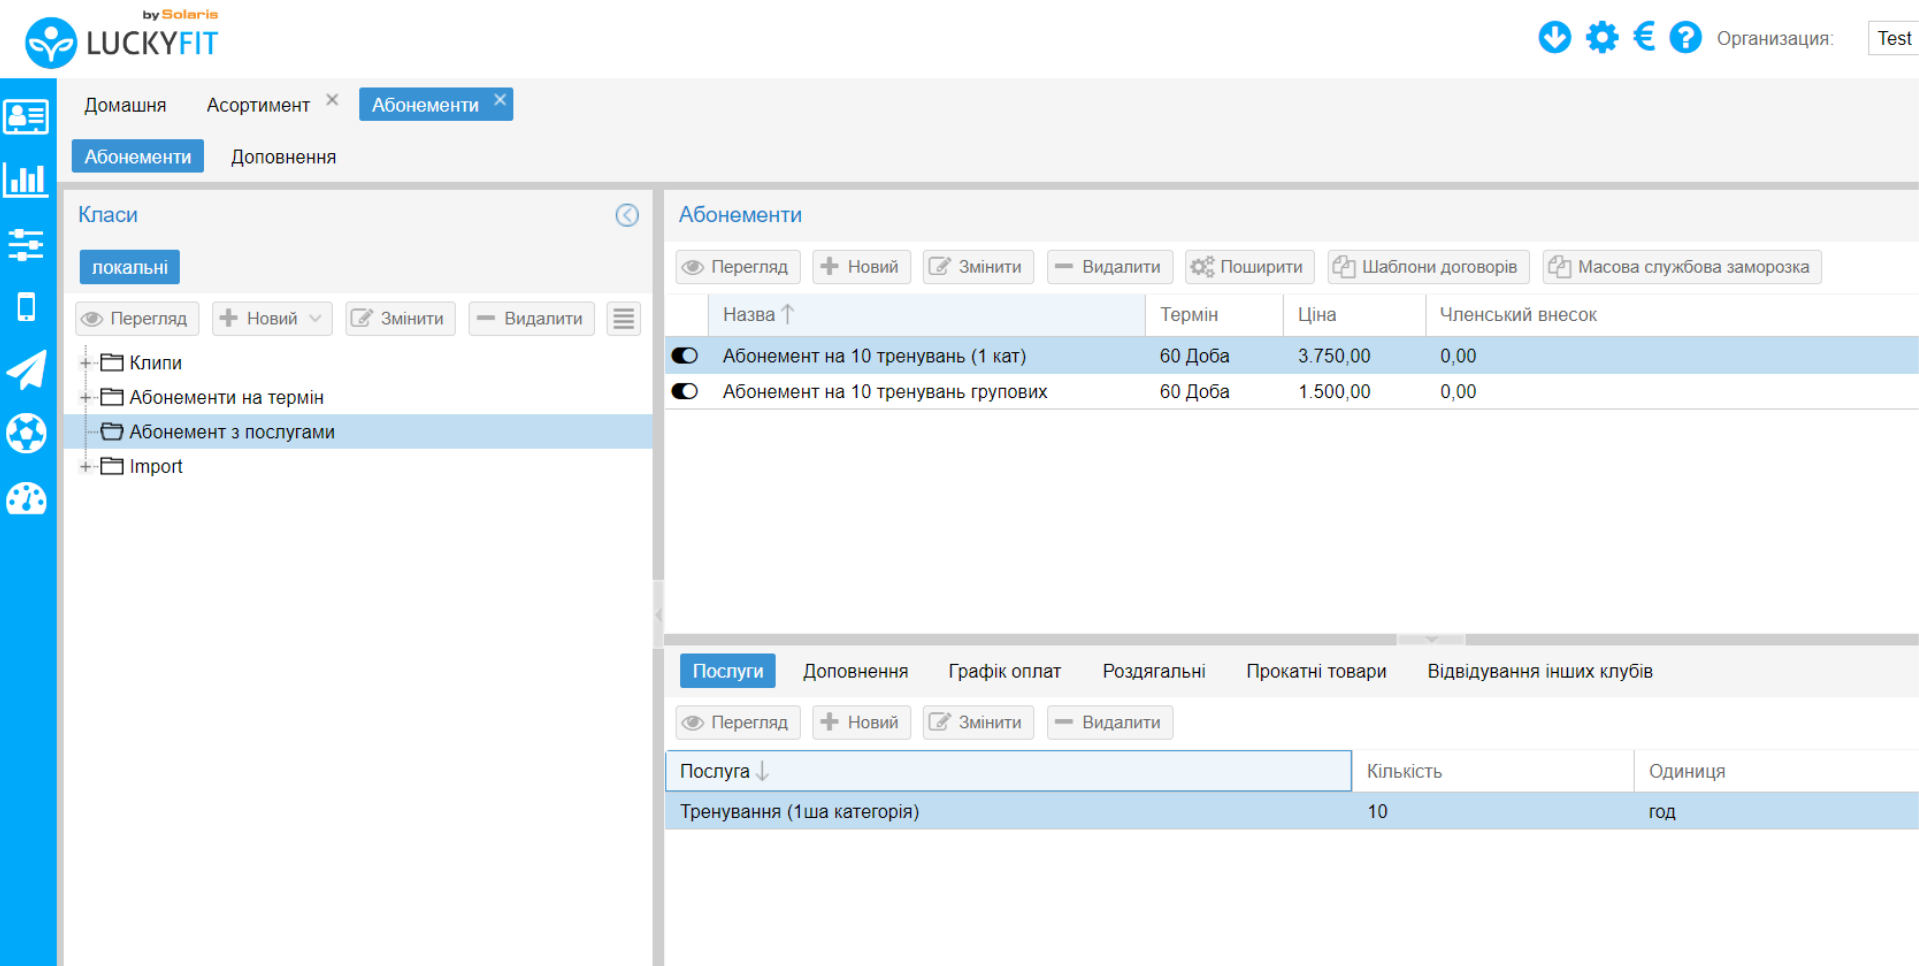Select Абонемент з послугами tree item
The width and height of the screenshot is (1919, 966).
coord(358,431)
